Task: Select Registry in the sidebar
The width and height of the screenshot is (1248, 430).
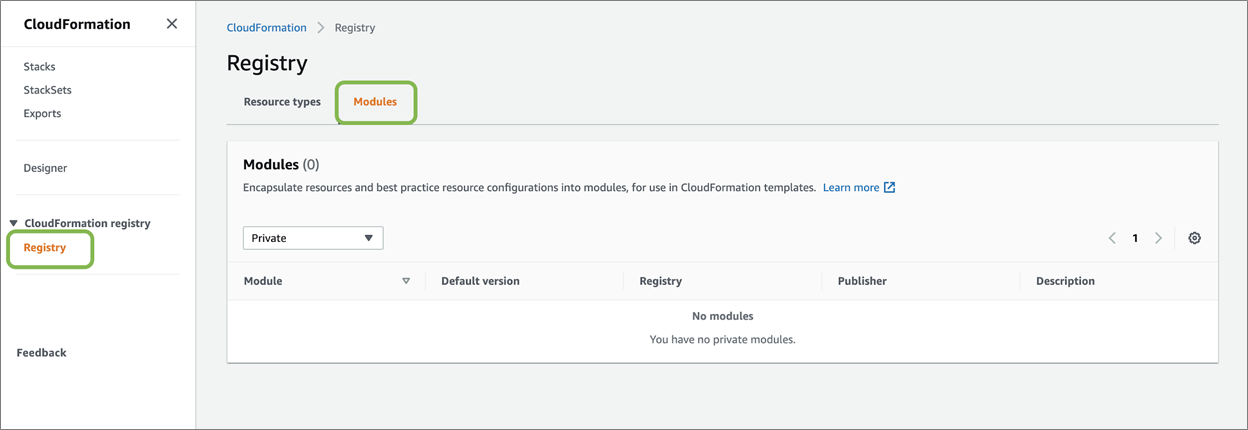Action: (45, 247)
